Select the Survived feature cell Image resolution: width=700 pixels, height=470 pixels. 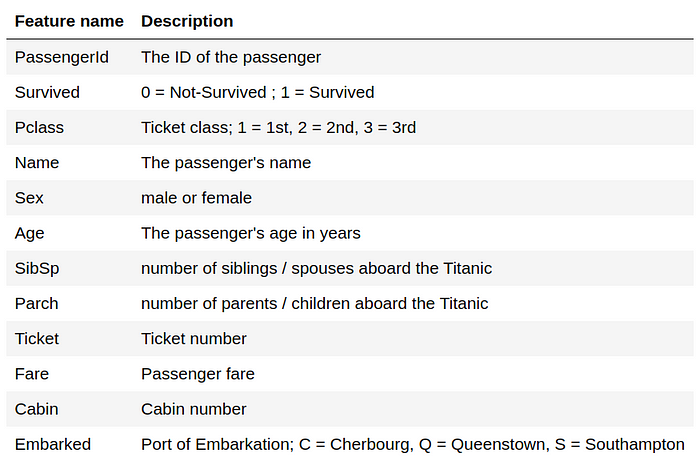pos(47,92)
